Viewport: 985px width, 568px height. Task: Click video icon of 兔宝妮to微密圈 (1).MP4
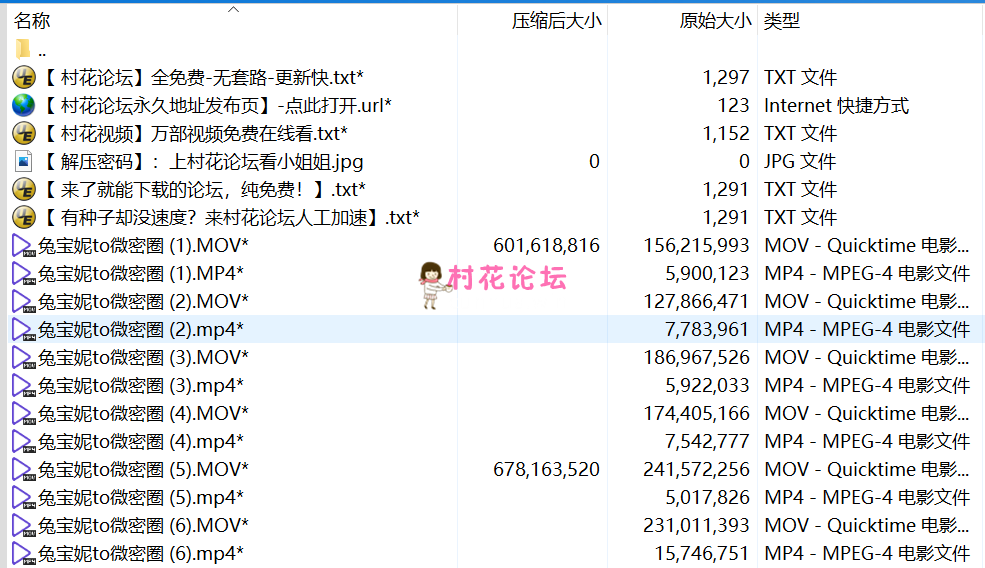23,273
